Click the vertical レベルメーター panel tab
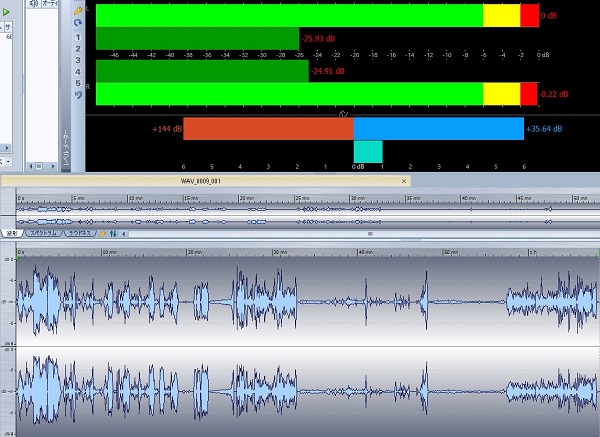Screen dimensions: 600x437 [66, 147]
